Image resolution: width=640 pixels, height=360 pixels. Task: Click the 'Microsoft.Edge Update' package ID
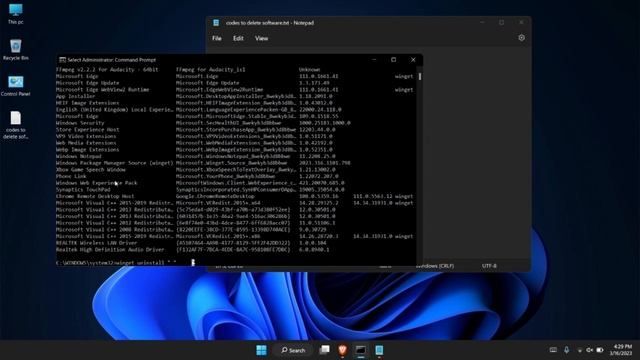(208, 83)
